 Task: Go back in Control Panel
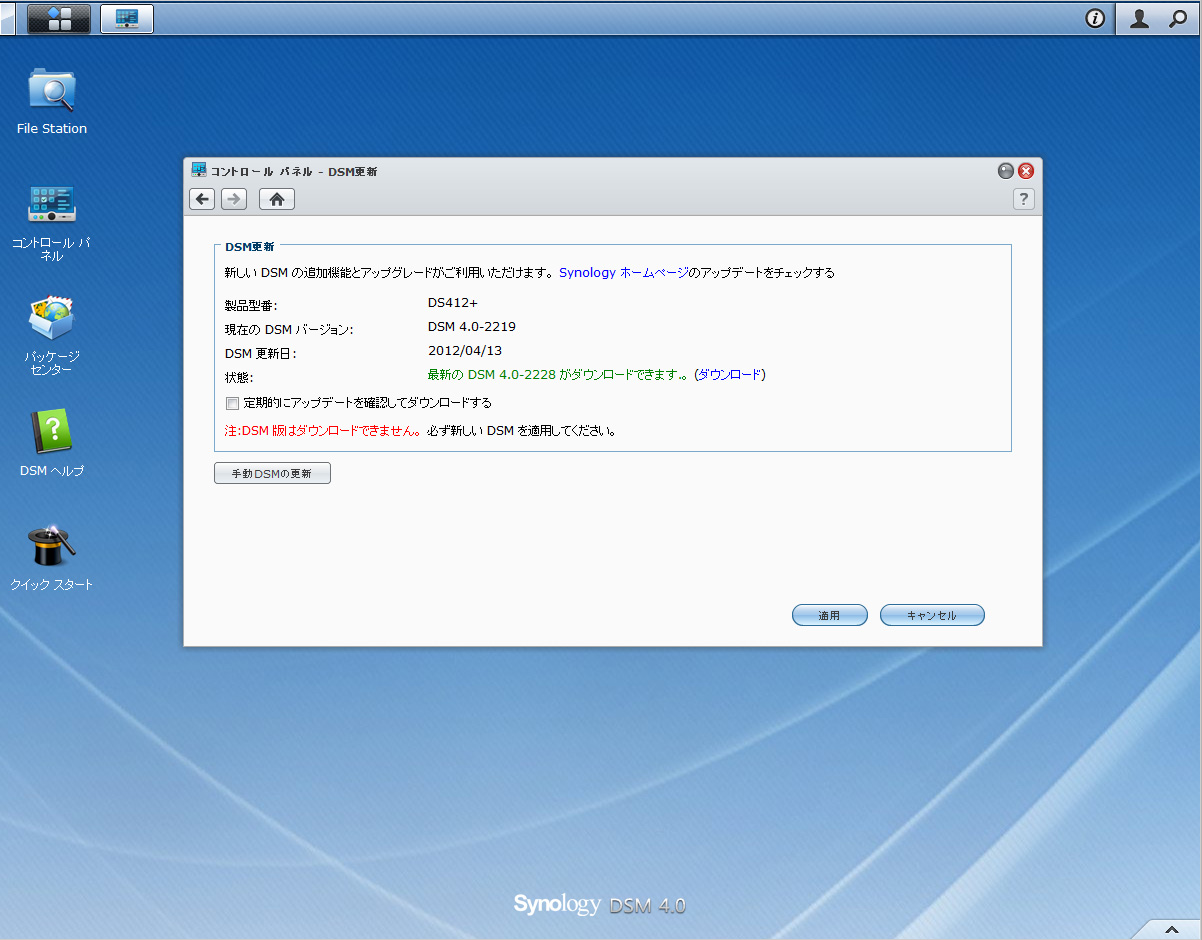(x=203, y=200)
